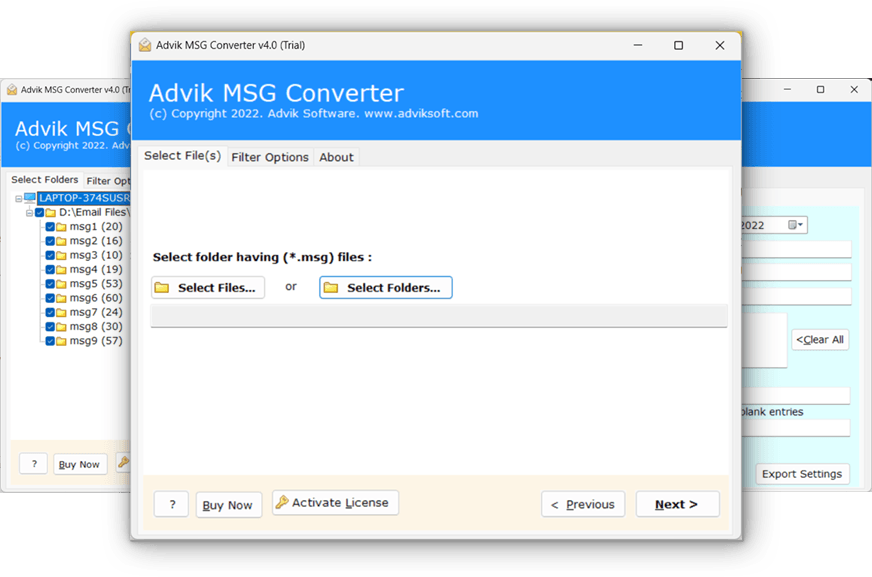
Task: Click the msg8 folder icon
Action: point(61,327)
